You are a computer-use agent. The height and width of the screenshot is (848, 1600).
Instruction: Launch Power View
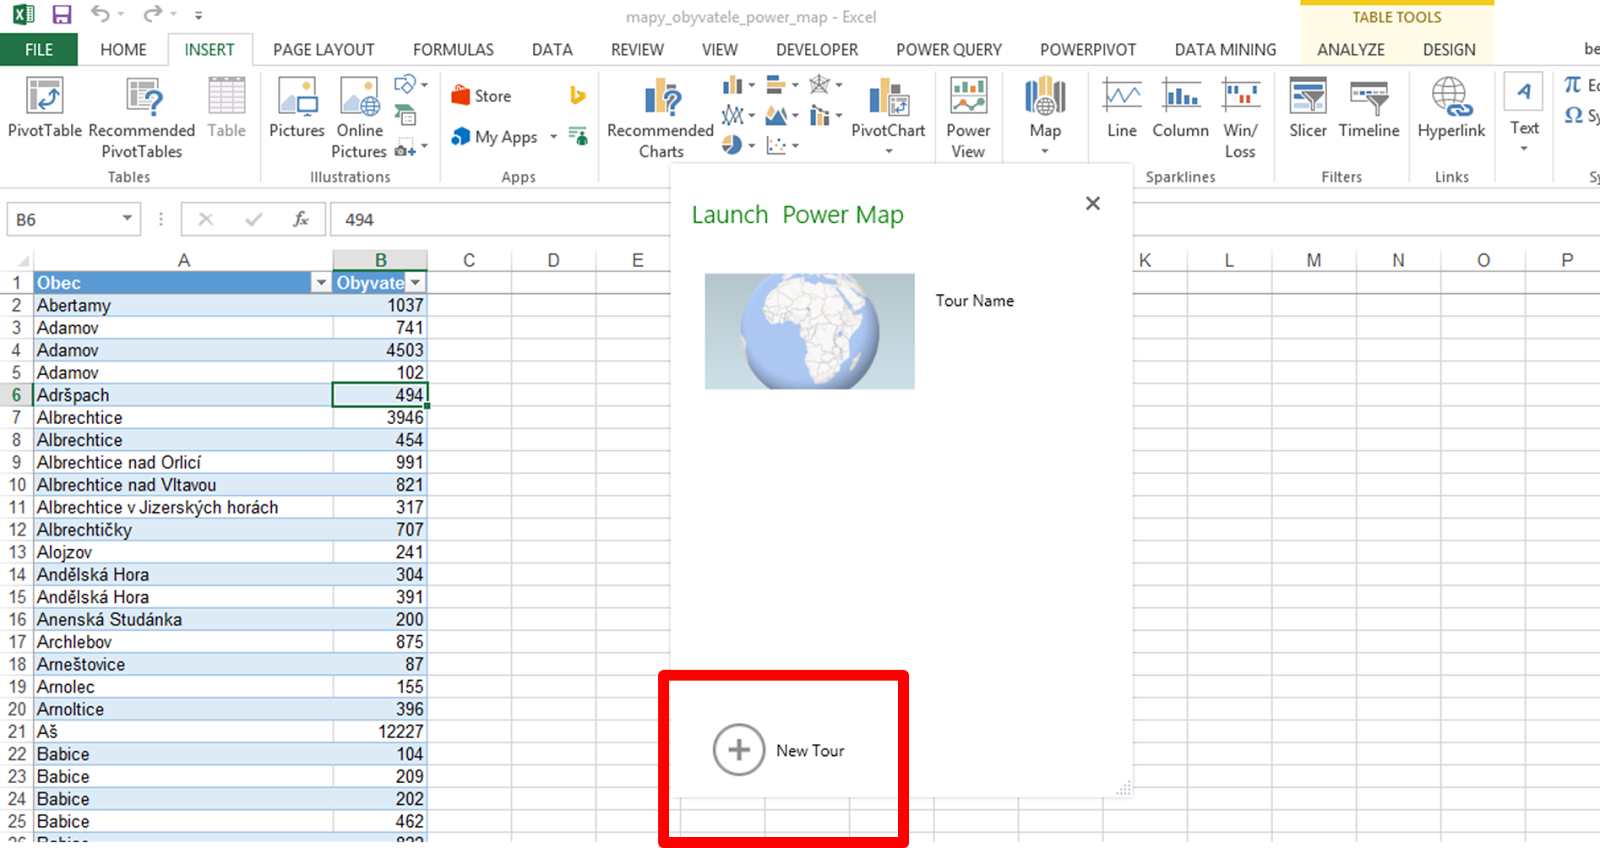[x=968, y=118]
